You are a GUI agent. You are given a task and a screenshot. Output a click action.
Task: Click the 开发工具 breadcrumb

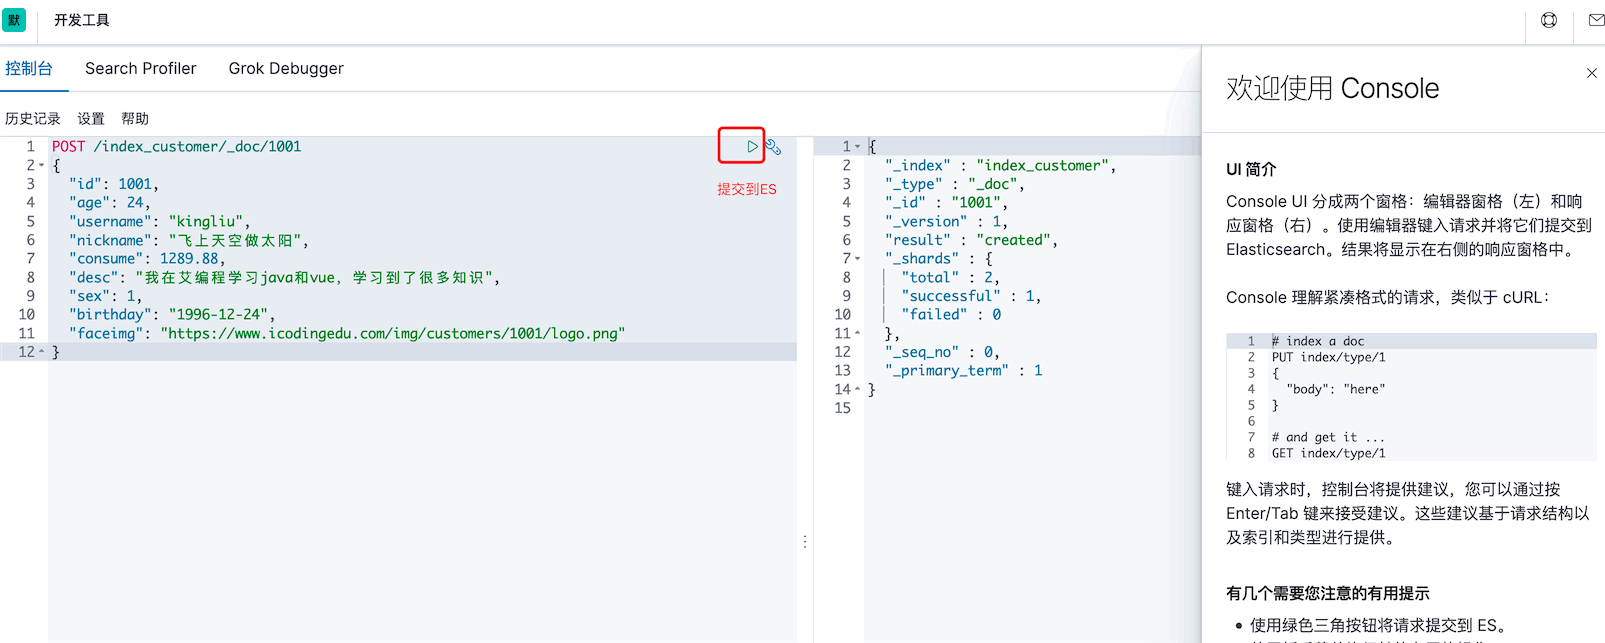coord(82,20)
